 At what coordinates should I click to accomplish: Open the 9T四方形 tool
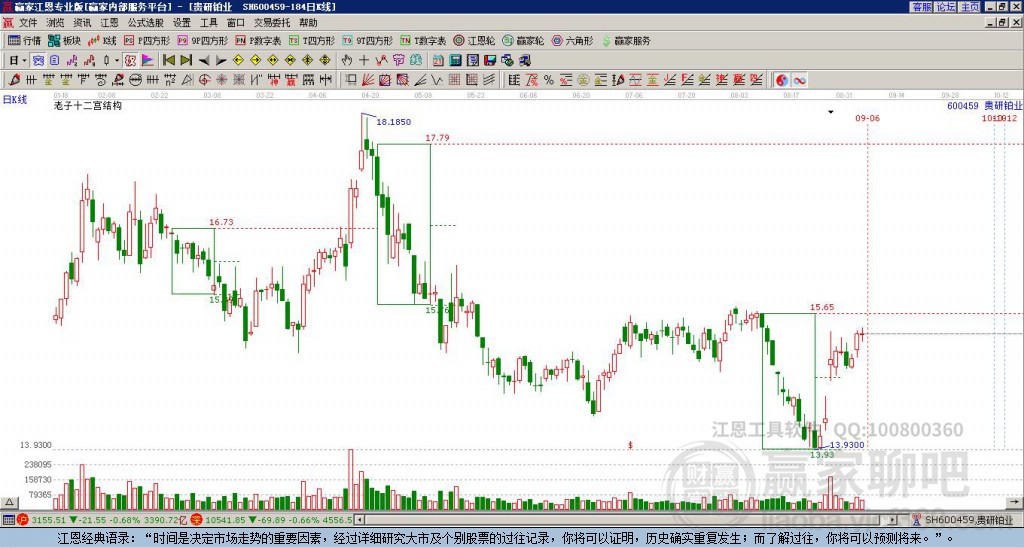click(368, 40)
